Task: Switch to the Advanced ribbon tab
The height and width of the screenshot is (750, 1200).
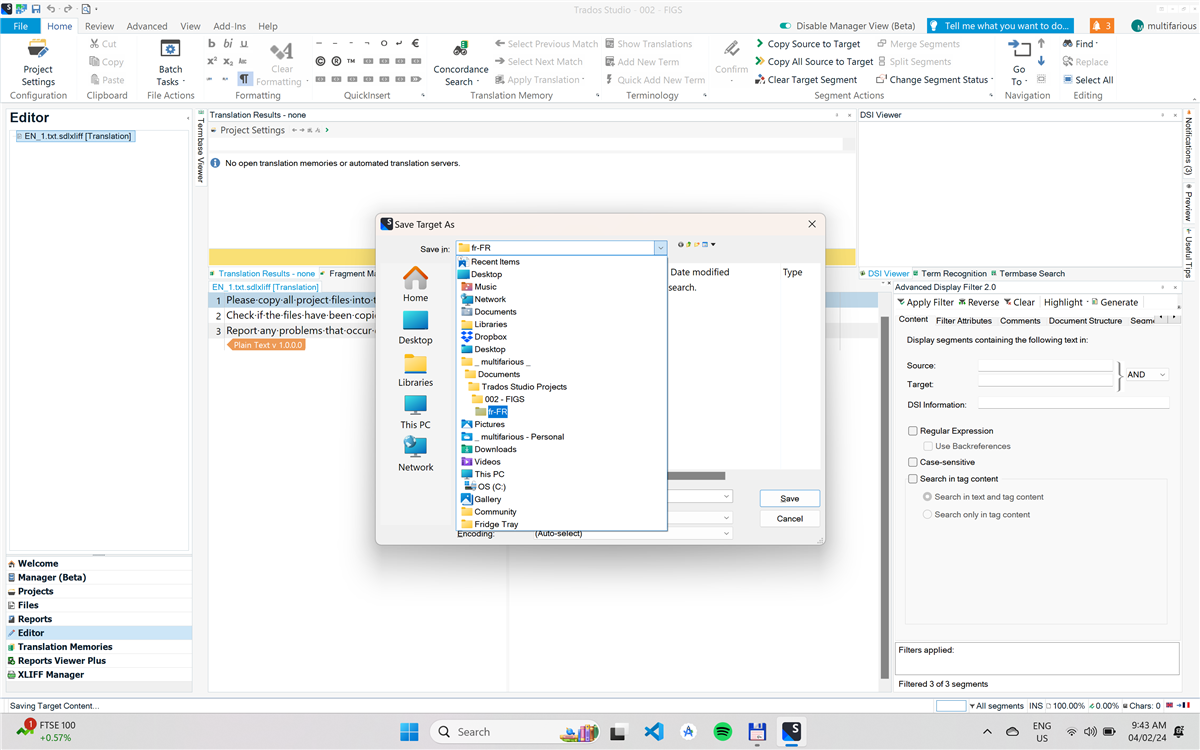Action: tap(147, 26)
